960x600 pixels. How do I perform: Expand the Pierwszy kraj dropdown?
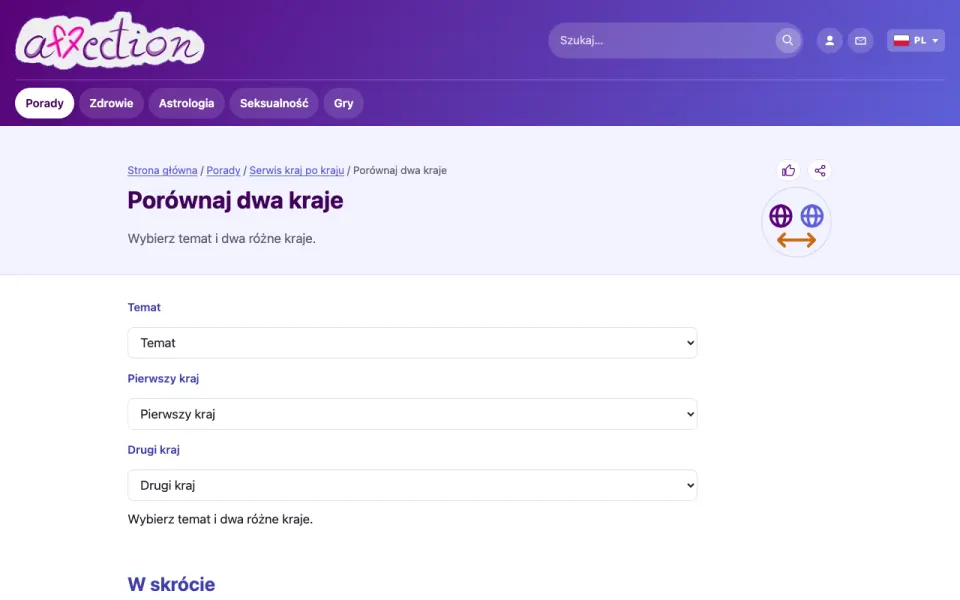tap(412, 414)
